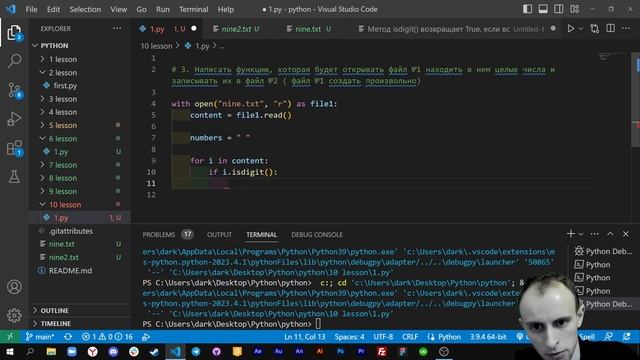
Task: Open editor More Actions ellipsis
Action: pos(626,28)
